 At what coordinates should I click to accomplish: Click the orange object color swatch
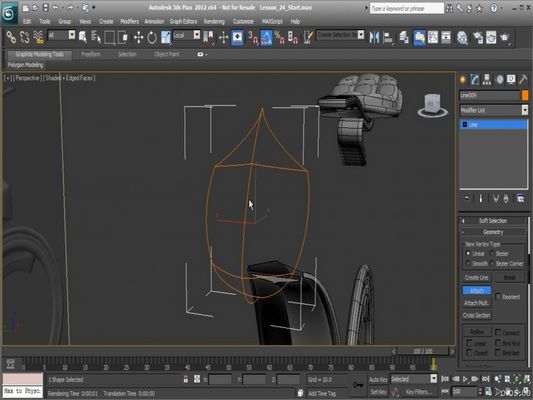pos(525,95)
